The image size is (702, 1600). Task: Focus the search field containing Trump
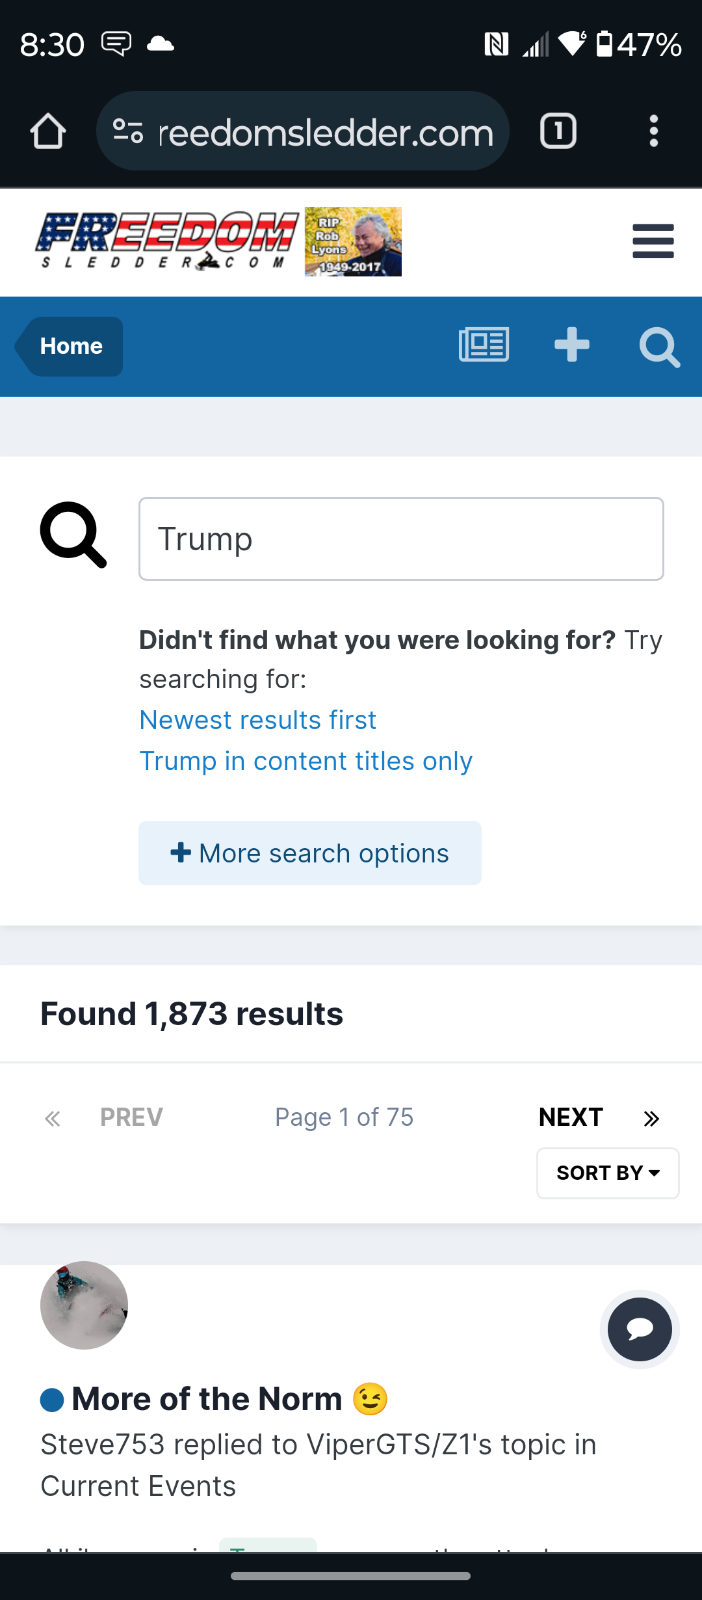[401, 539]
